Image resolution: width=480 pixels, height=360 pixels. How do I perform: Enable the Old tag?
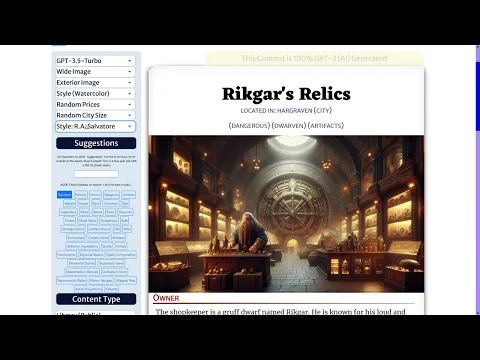coord(117,229)
